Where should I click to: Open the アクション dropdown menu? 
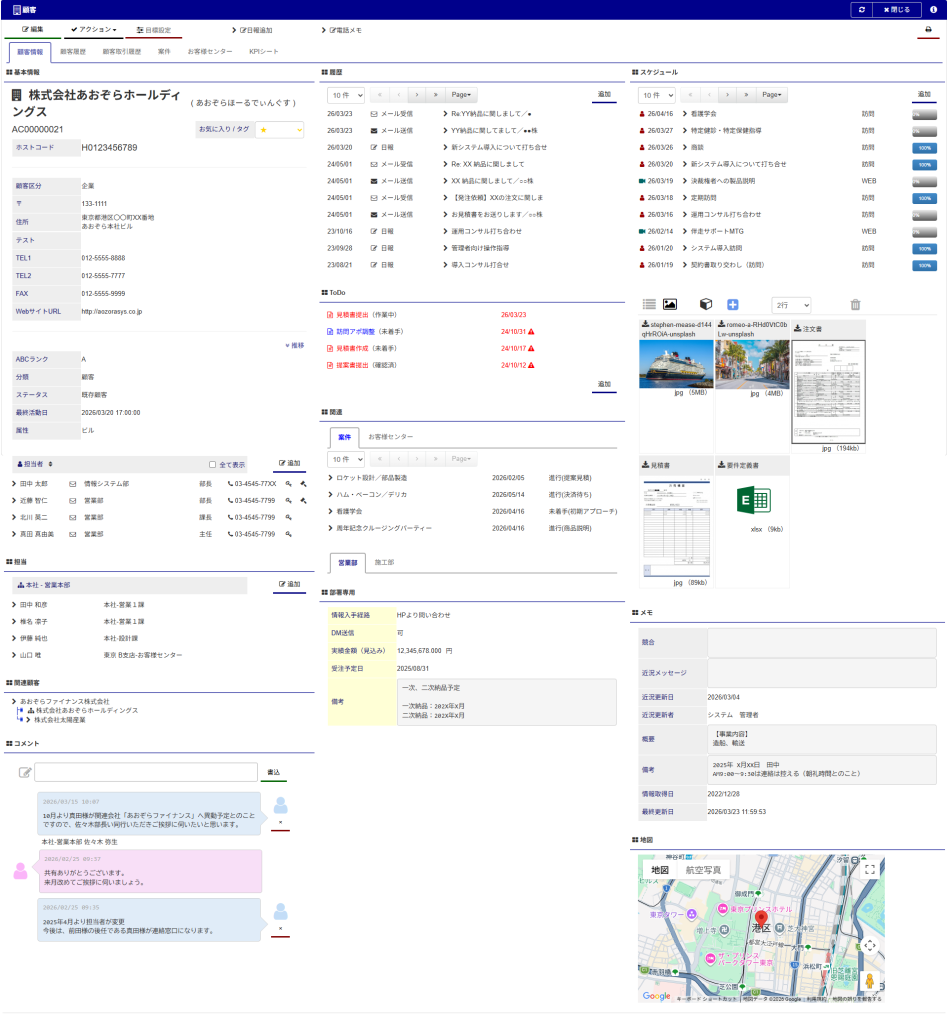pos(97,30)
